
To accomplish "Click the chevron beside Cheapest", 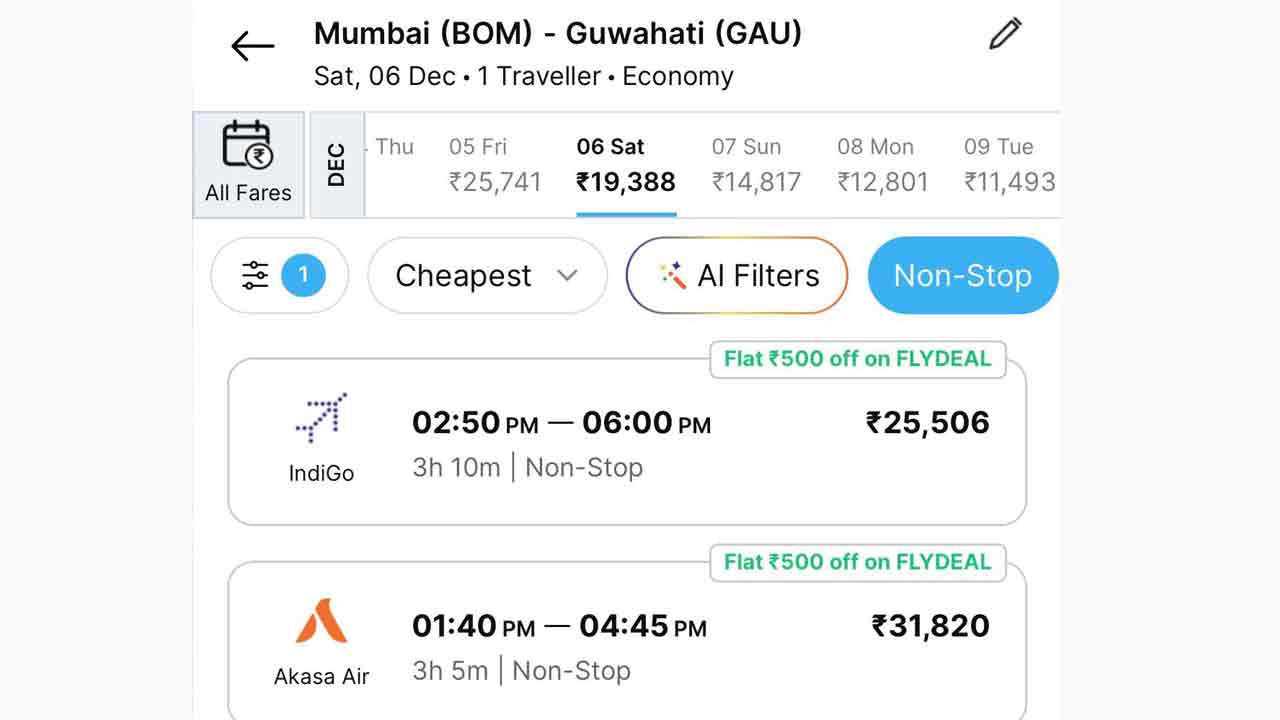I will coord(568,275).
